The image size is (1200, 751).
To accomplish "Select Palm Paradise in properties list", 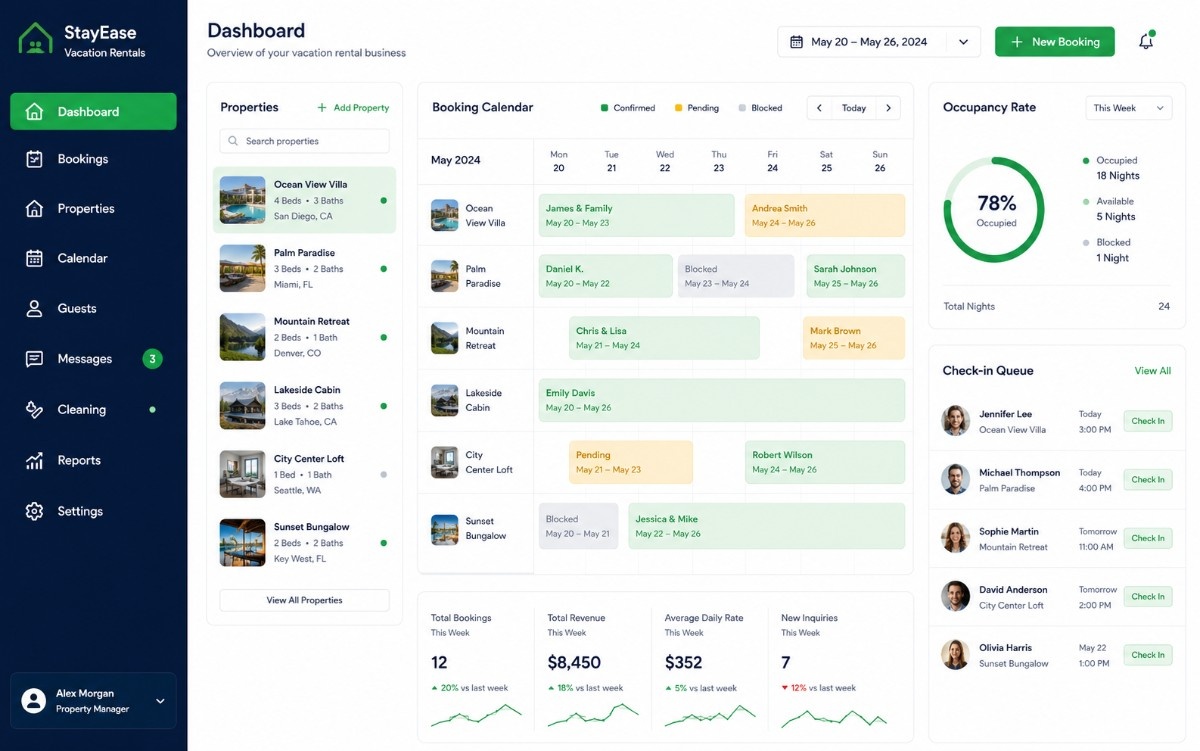I will coord(304,268).
